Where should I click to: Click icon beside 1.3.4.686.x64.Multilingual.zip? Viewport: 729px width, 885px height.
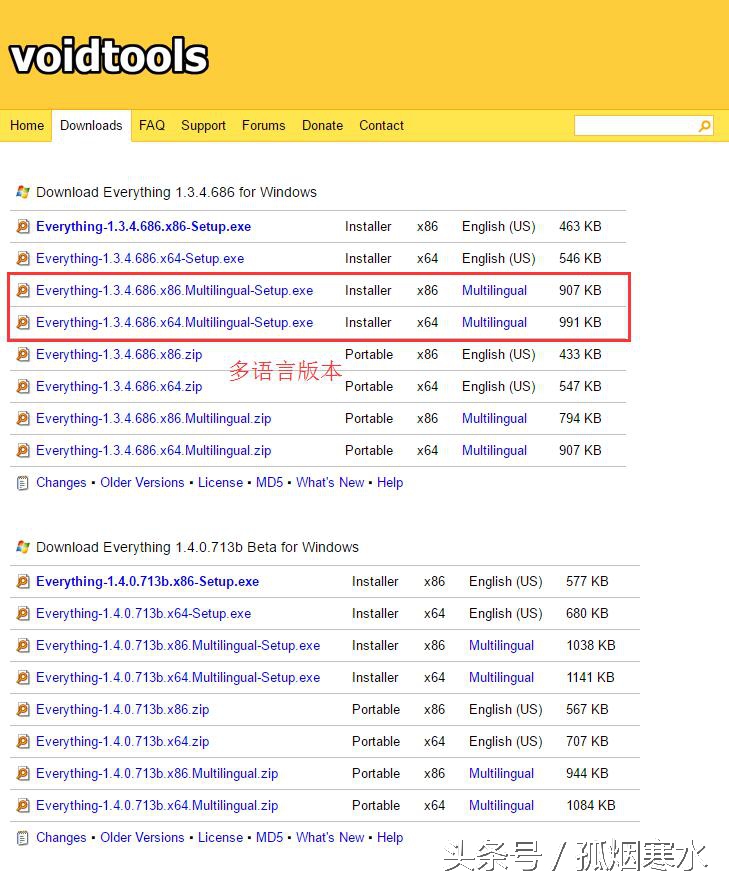pos(23,450)
